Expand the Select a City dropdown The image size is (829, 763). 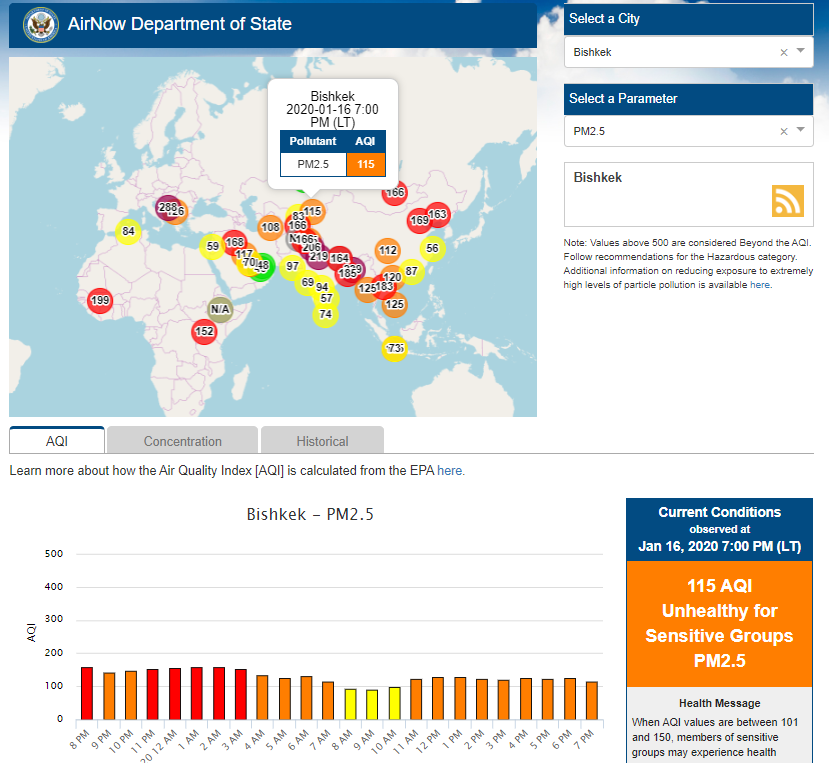pyautogui.click(x=801, y=51)
